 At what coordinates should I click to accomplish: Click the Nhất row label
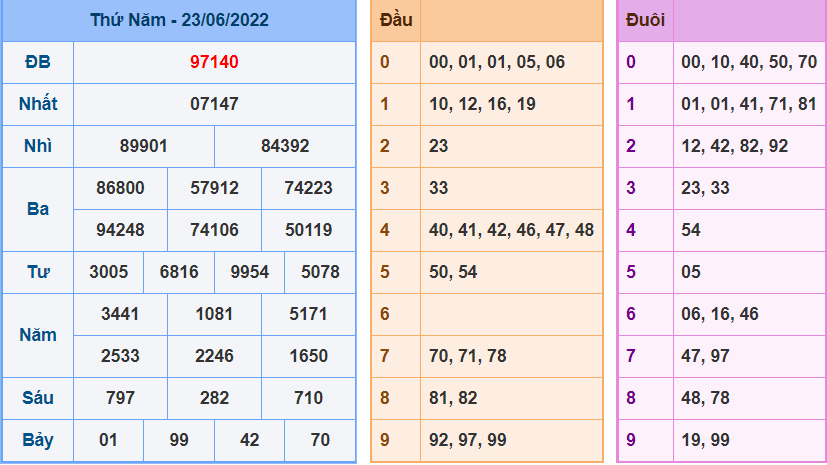point(38,104)
